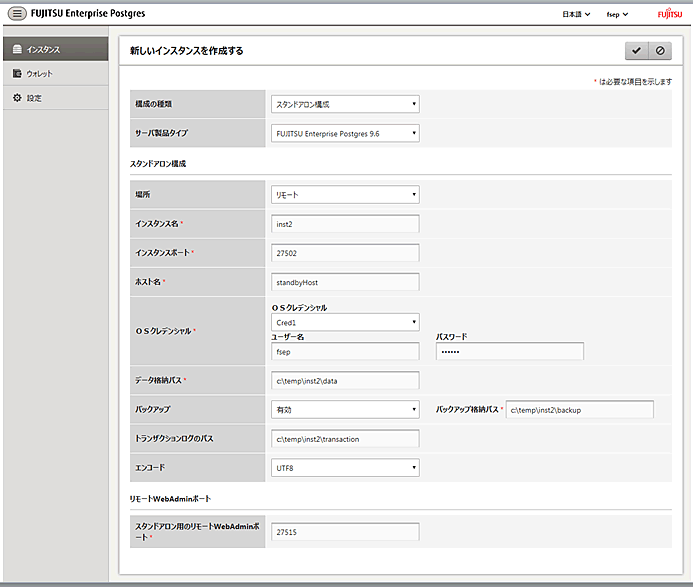
Task: Click the トランザクションログのパス label
Action: tap(174, 438)
